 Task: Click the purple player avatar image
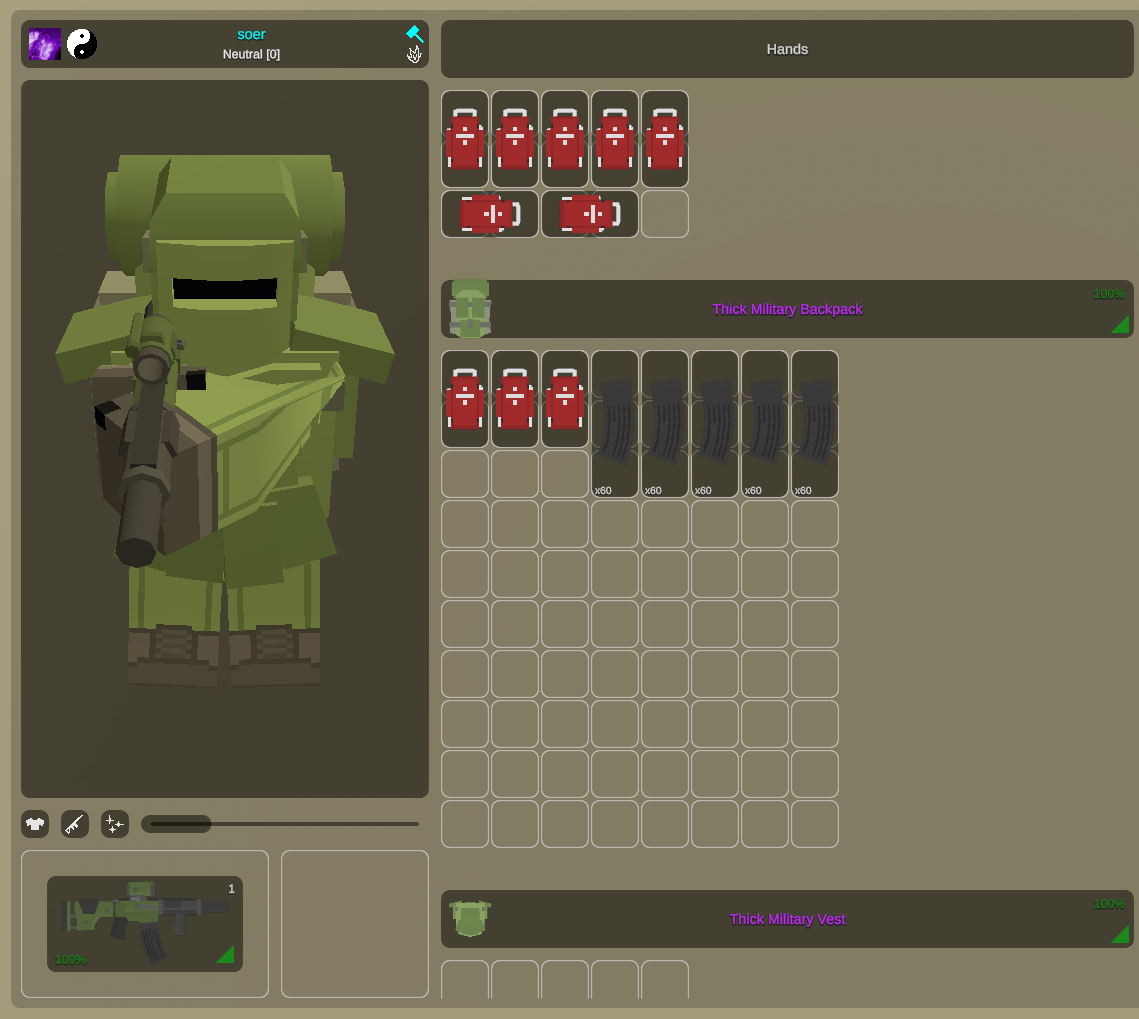44,44
